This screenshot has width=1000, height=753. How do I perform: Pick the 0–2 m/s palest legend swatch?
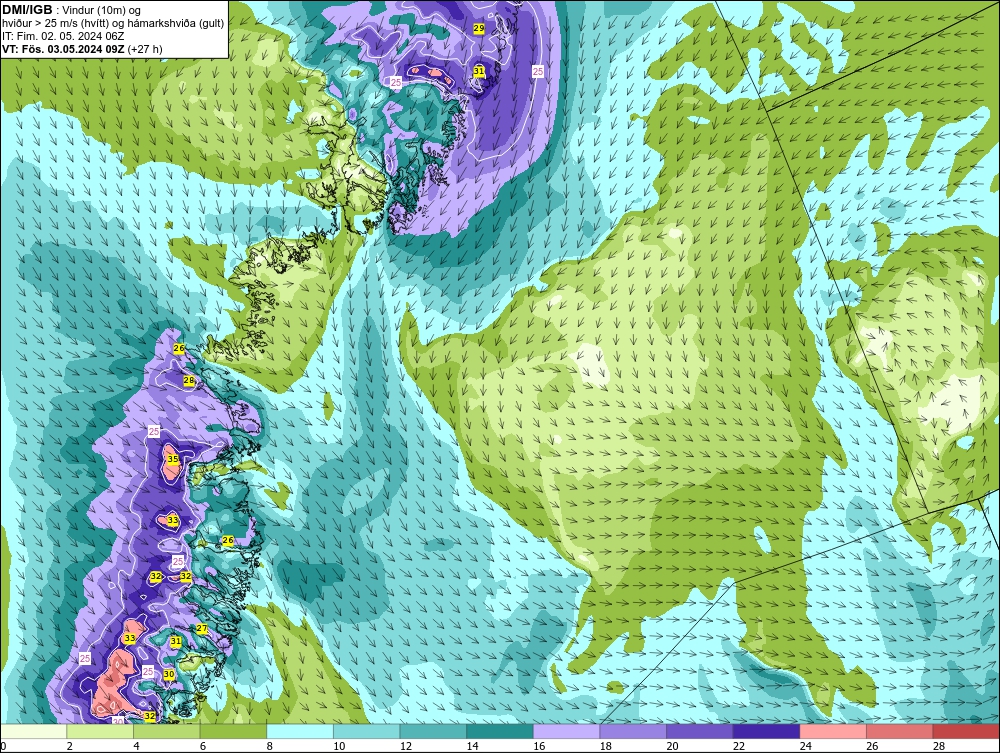34,731
